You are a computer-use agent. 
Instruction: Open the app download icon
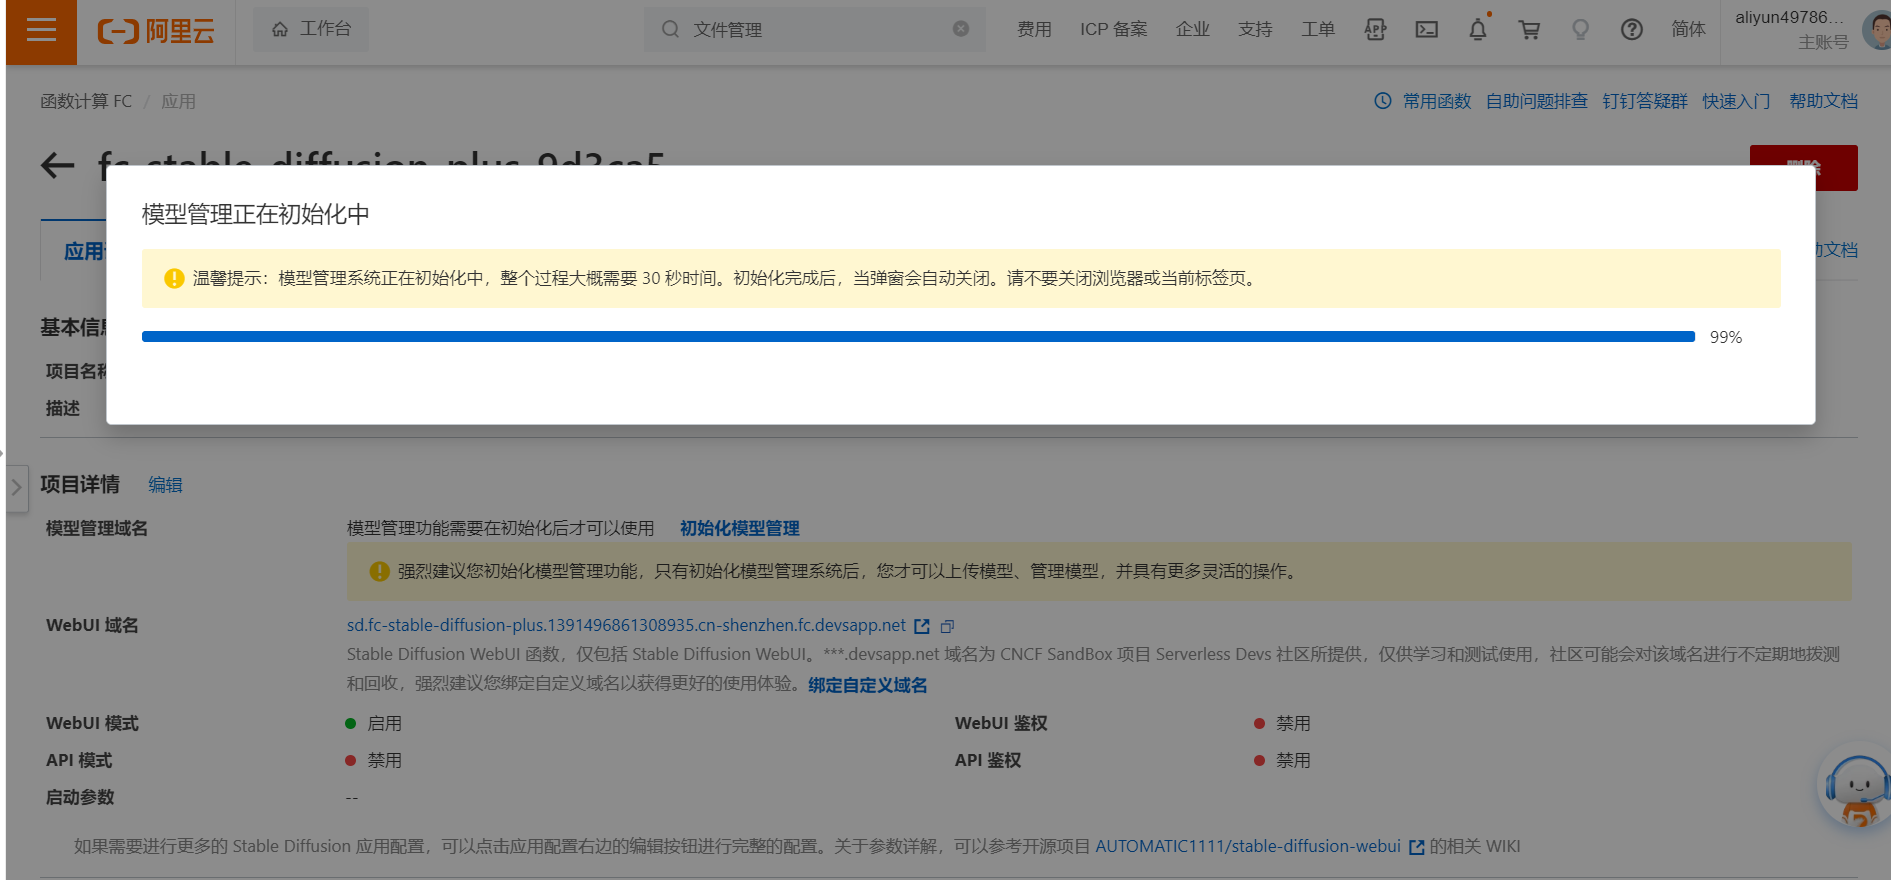(x=1376, y=30)
